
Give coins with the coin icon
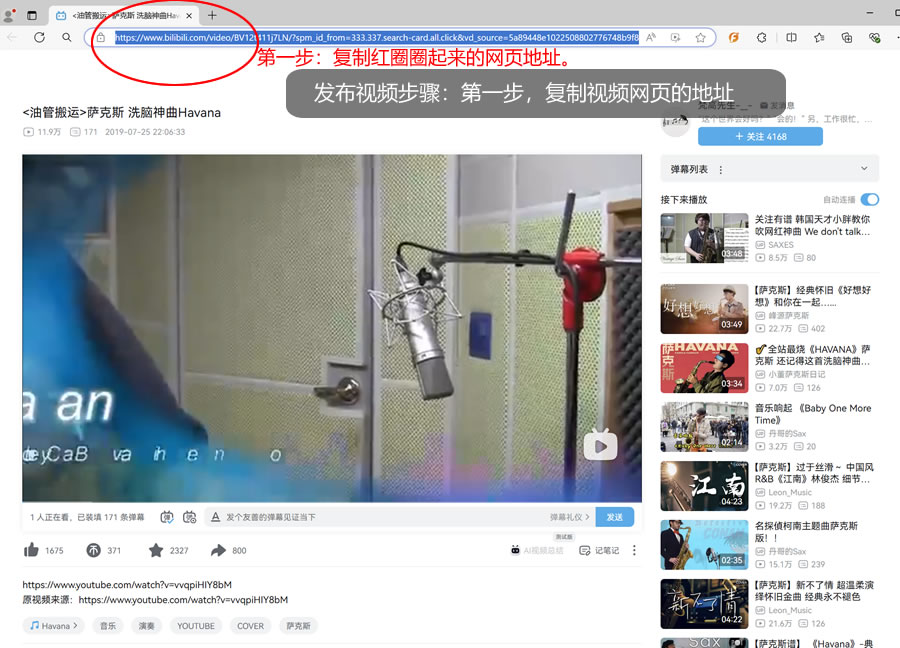pos(93,550)
